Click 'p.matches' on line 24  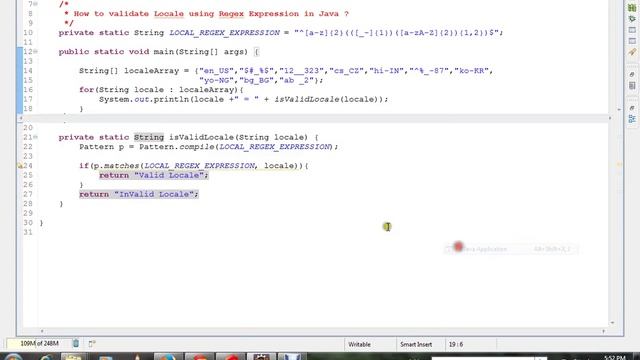[116, 166]
